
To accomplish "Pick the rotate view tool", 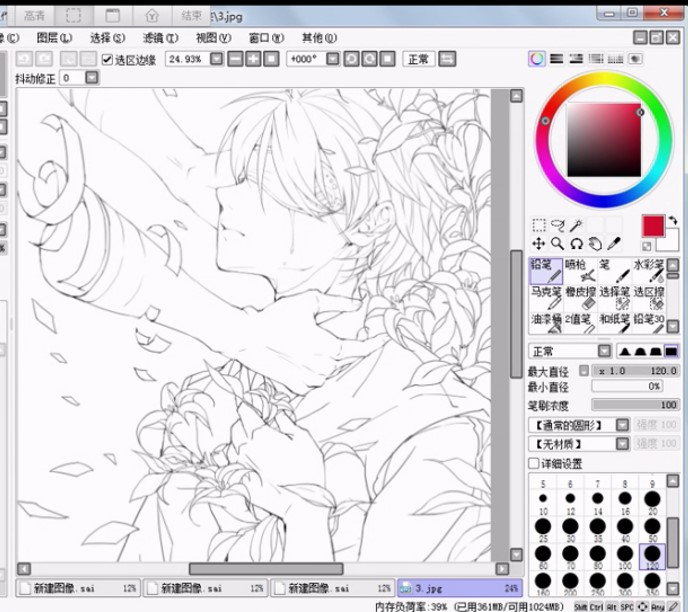I will [x=576, y=243].
